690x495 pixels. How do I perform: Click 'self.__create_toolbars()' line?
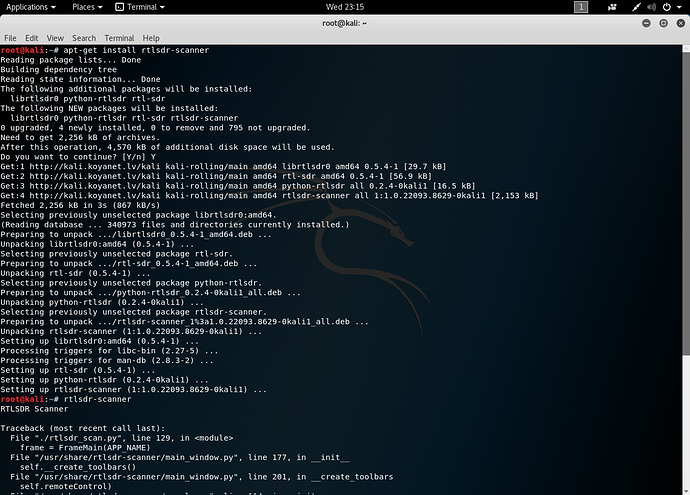[x=78, y=467]
